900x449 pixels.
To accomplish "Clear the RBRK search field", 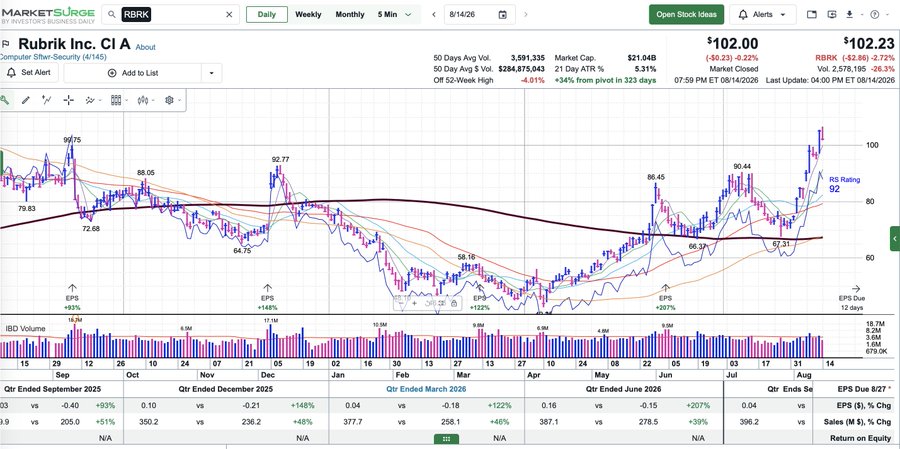I will click(x=229, y=14).
